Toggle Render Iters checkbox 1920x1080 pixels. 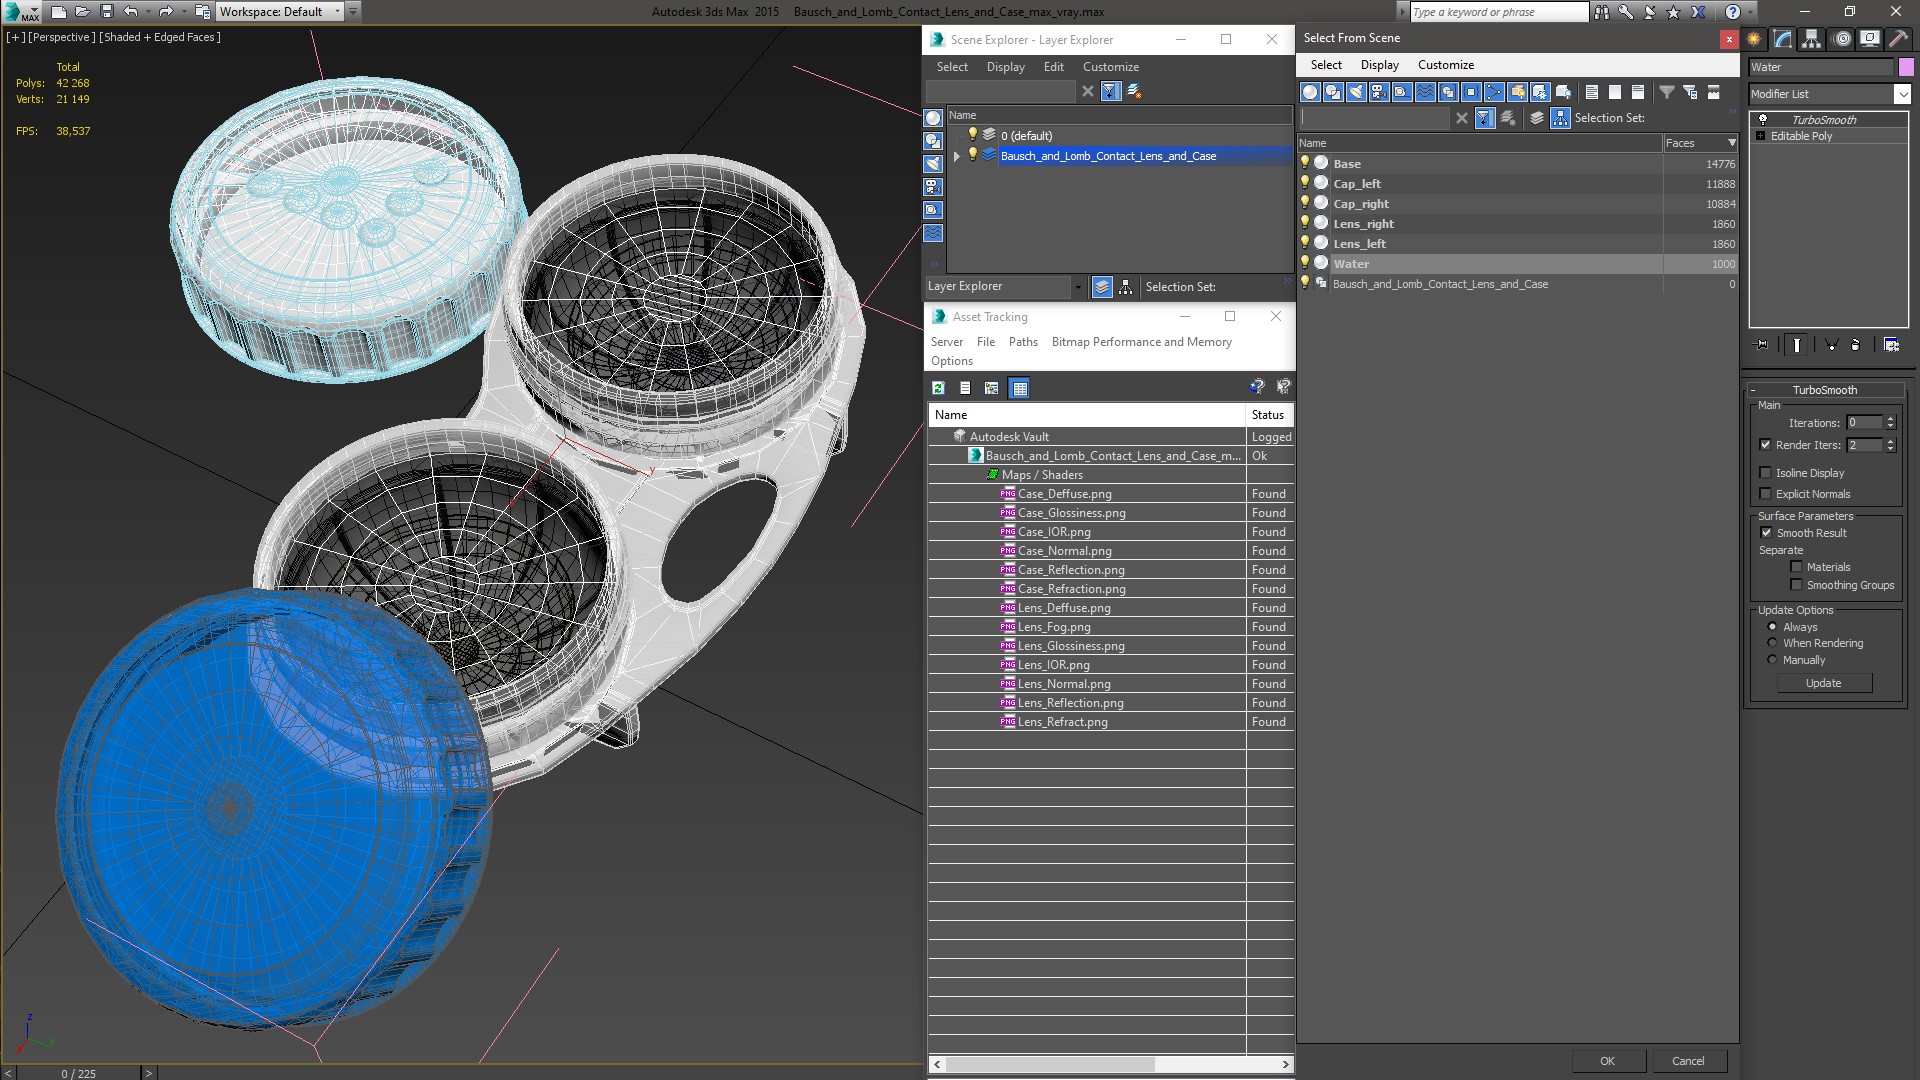click(1765, 445)
